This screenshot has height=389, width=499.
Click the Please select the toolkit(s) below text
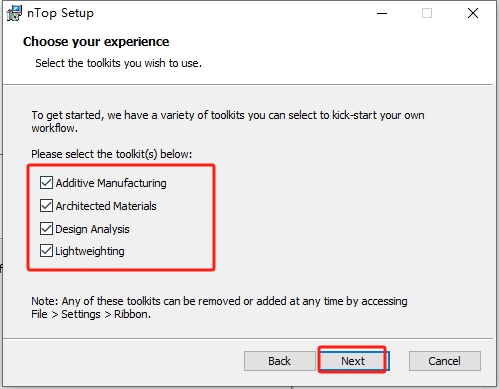(x=112, y=154)
